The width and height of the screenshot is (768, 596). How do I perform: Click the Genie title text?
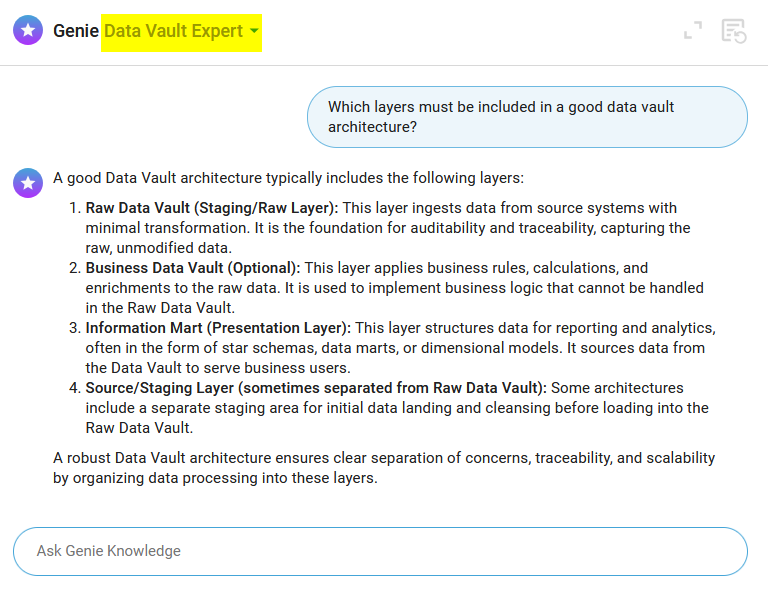click(76, 31)
